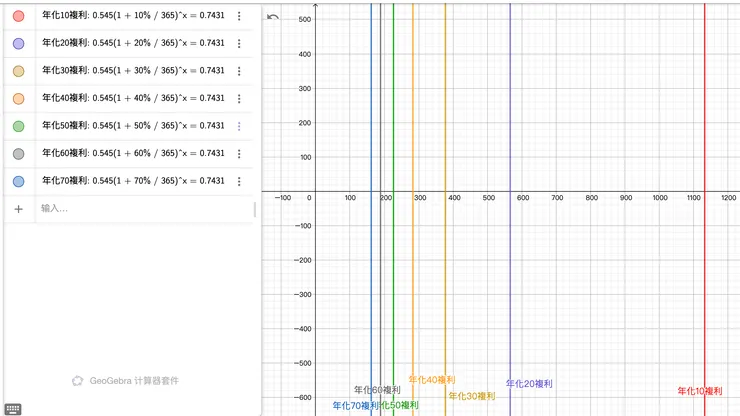The height and width of the screenshot is (416, 740).
Task: Click the blue 年化70複利 graph label
Action: pos(355,406)
